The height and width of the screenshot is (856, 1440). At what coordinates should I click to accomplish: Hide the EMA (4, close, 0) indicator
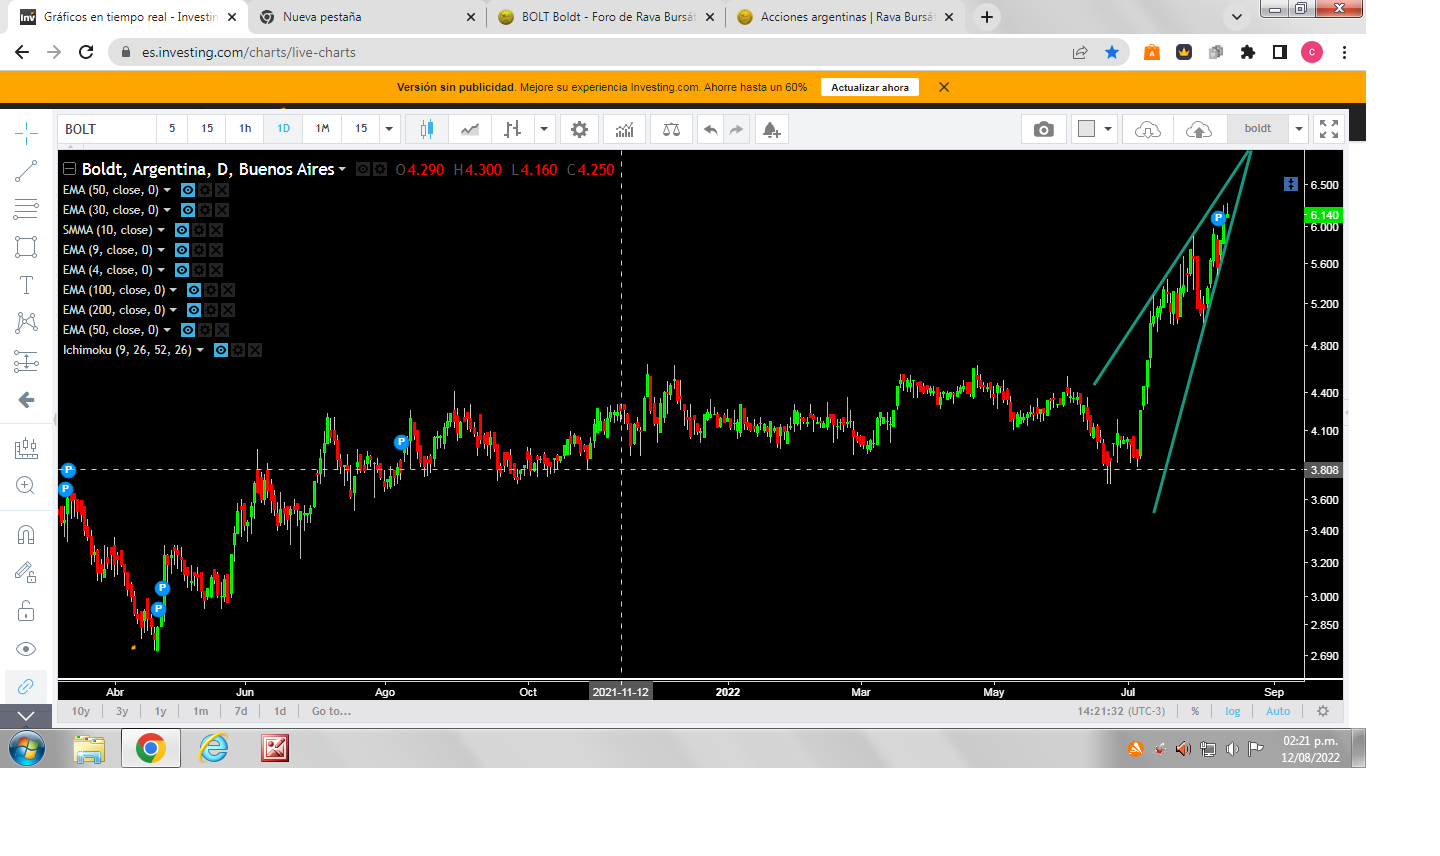pos(182,270)
